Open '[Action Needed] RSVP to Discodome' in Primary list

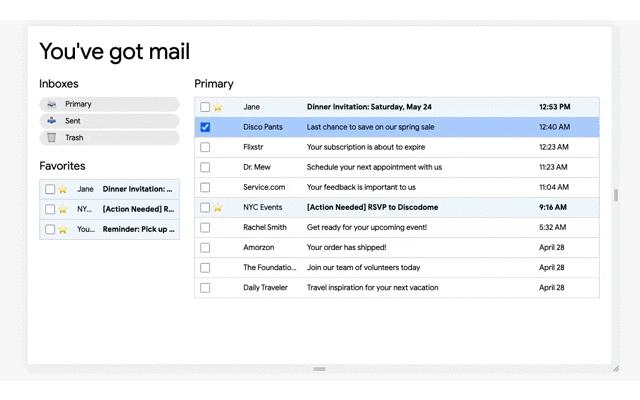[372, 207]
